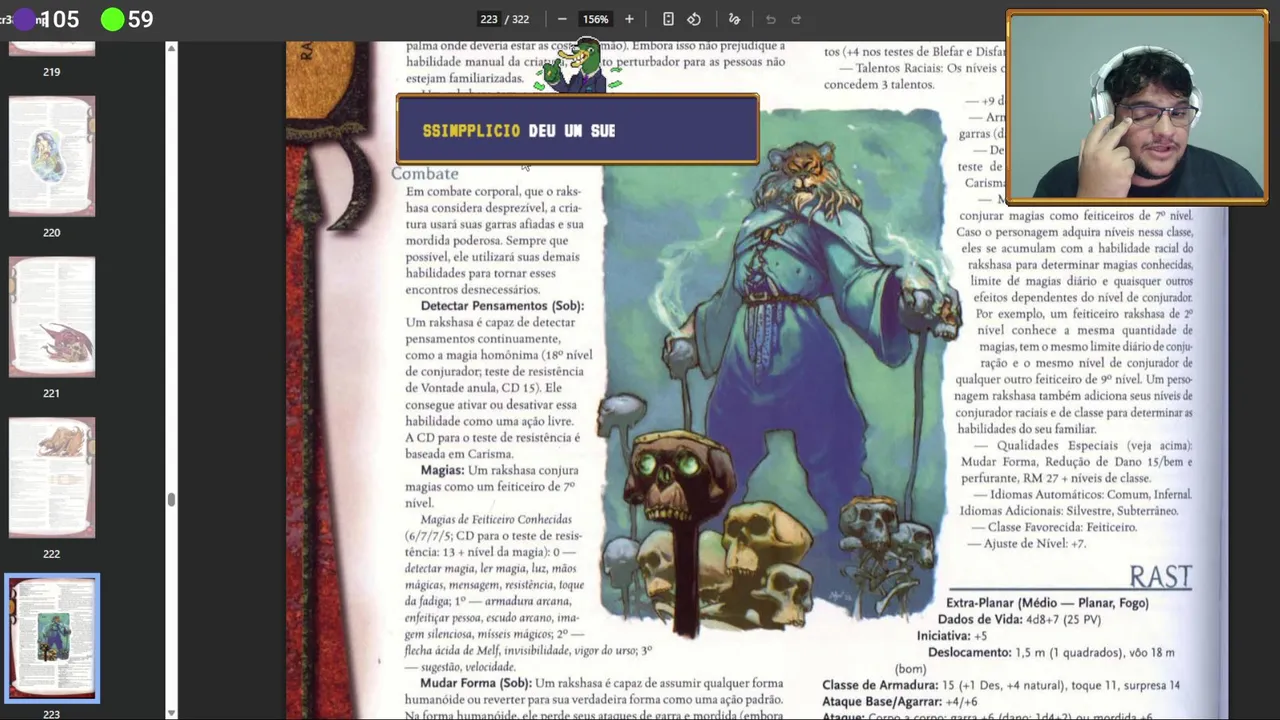
Task: Click the 'RAST' monster heading
Action: coord(1160,577)
